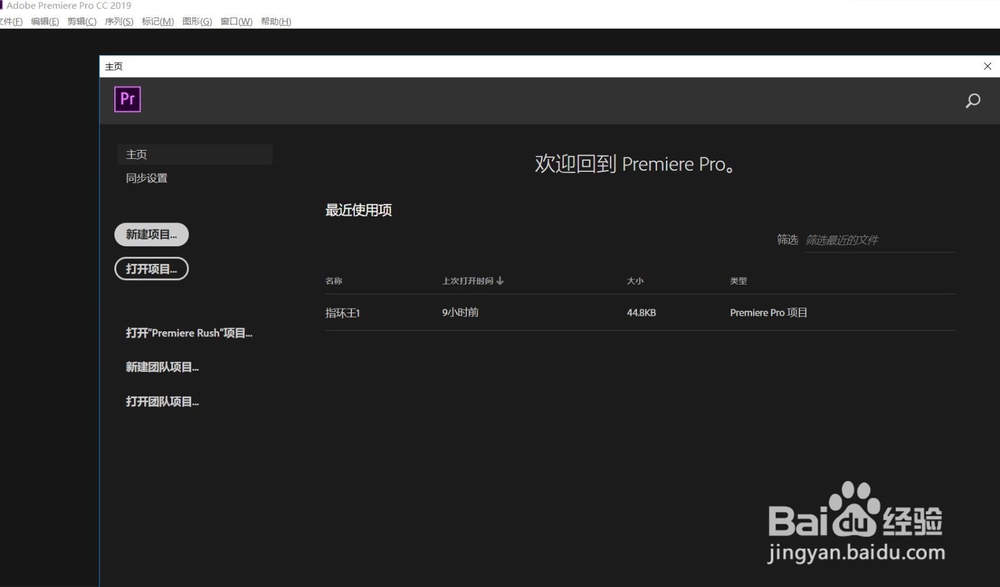This screenshot has width=1000, height=587.
Task: Open the 序列(S) menu
Action: pos(119,22)
